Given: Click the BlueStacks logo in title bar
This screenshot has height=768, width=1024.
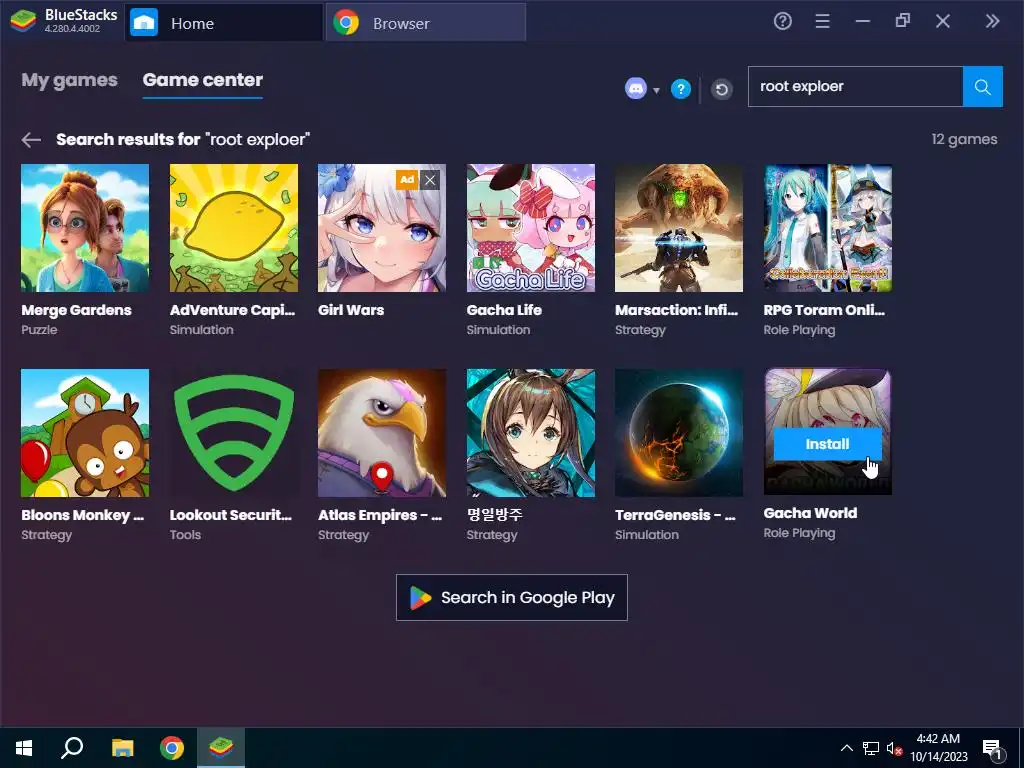Looking at the screenshot, I should point(24,21).
